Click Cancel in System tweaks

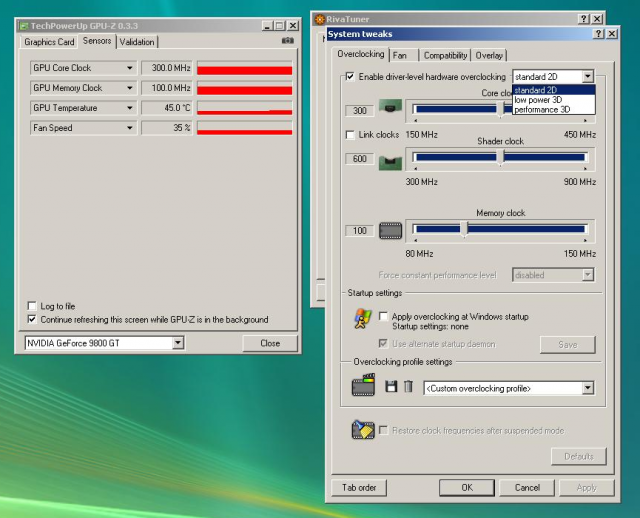coord(527,487)
